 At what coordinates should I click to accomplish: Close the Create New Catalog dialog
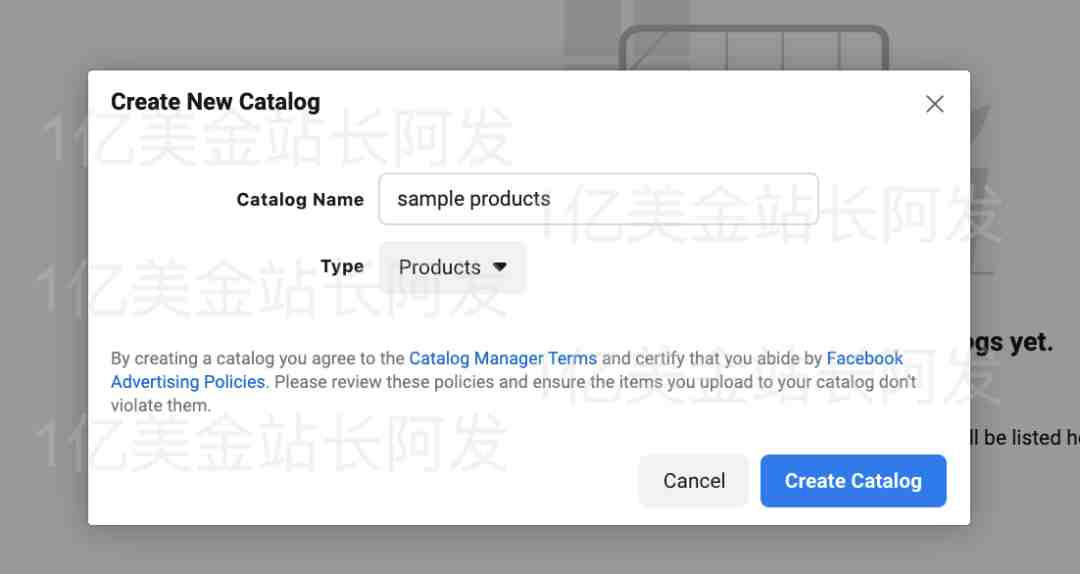(x=935, y=103)
